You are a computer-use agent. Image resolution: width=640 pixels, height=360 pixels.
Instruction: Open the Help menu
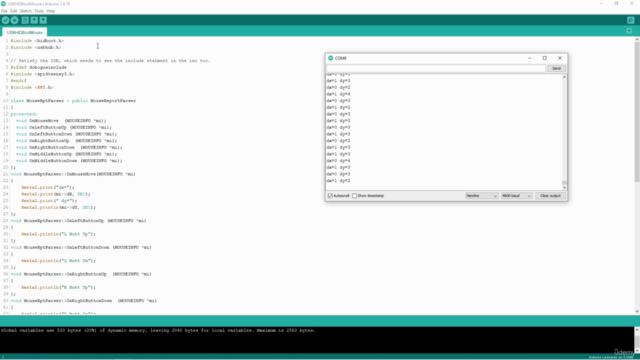51,11
